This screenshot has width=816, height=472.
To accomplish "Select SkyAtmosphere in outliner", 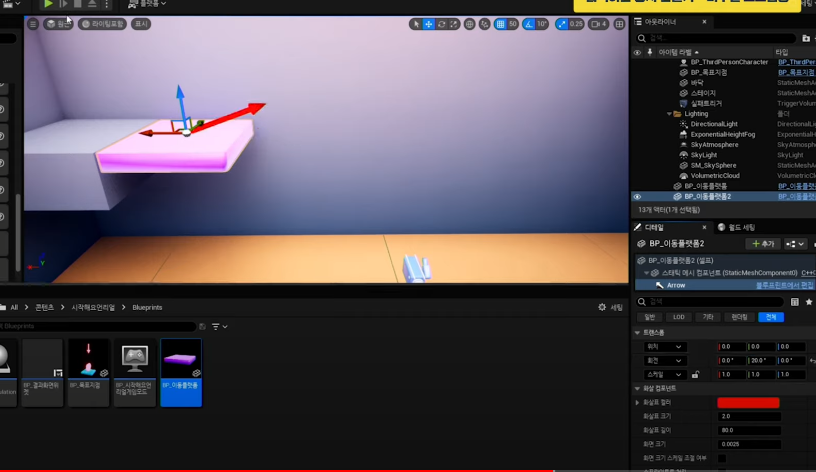I will pyautogui.click(x=714, y=145).
